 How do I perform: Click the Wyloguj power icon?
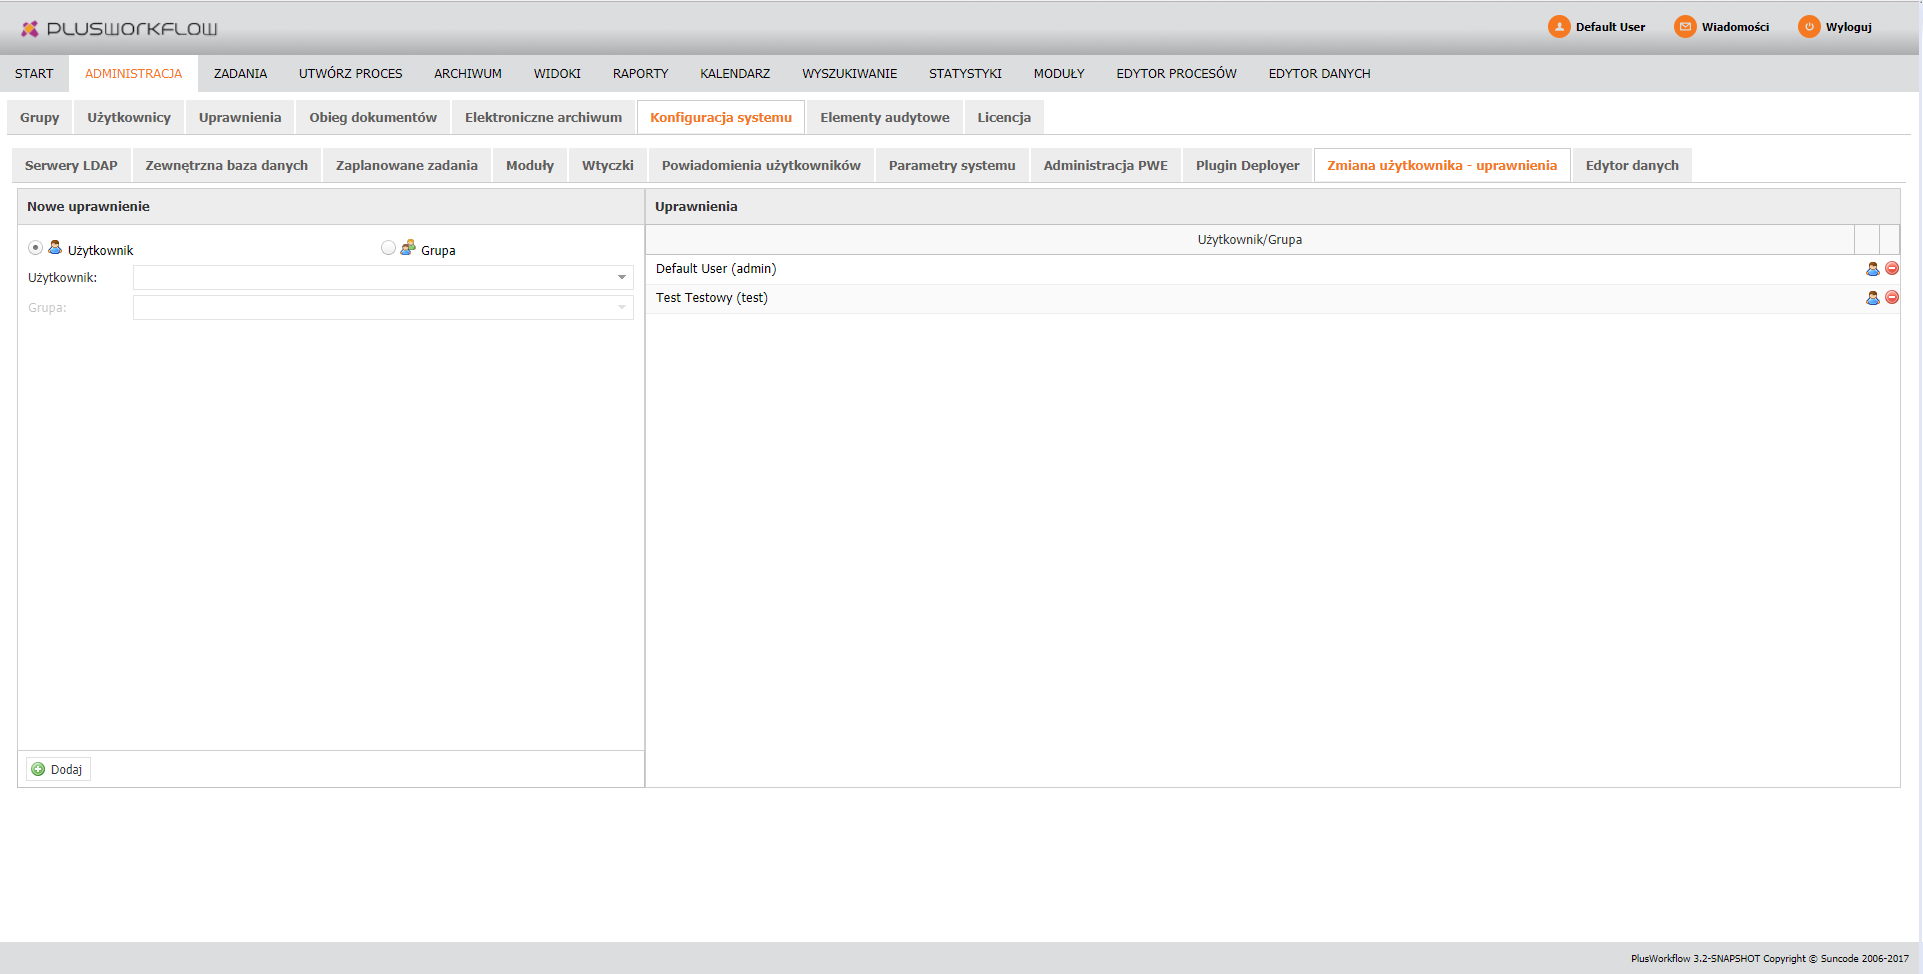(1808, 27)
